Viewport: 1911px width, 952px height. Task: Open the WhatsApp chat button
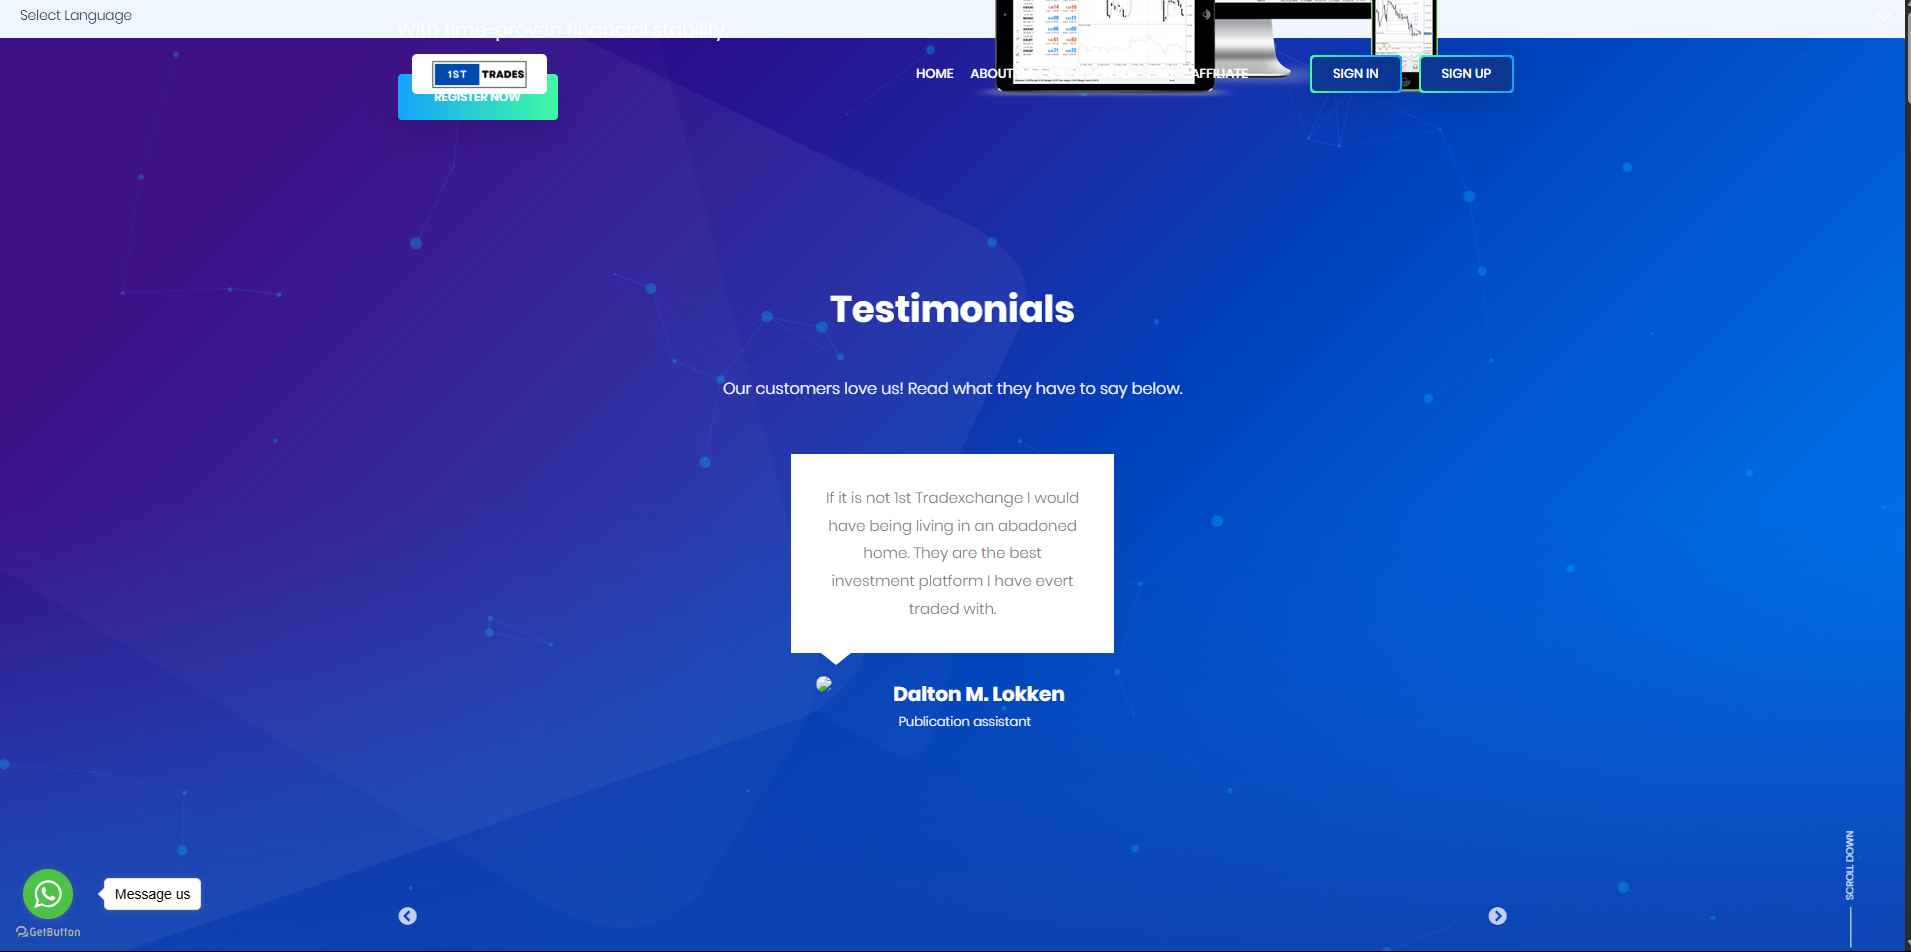click(48, 894)
